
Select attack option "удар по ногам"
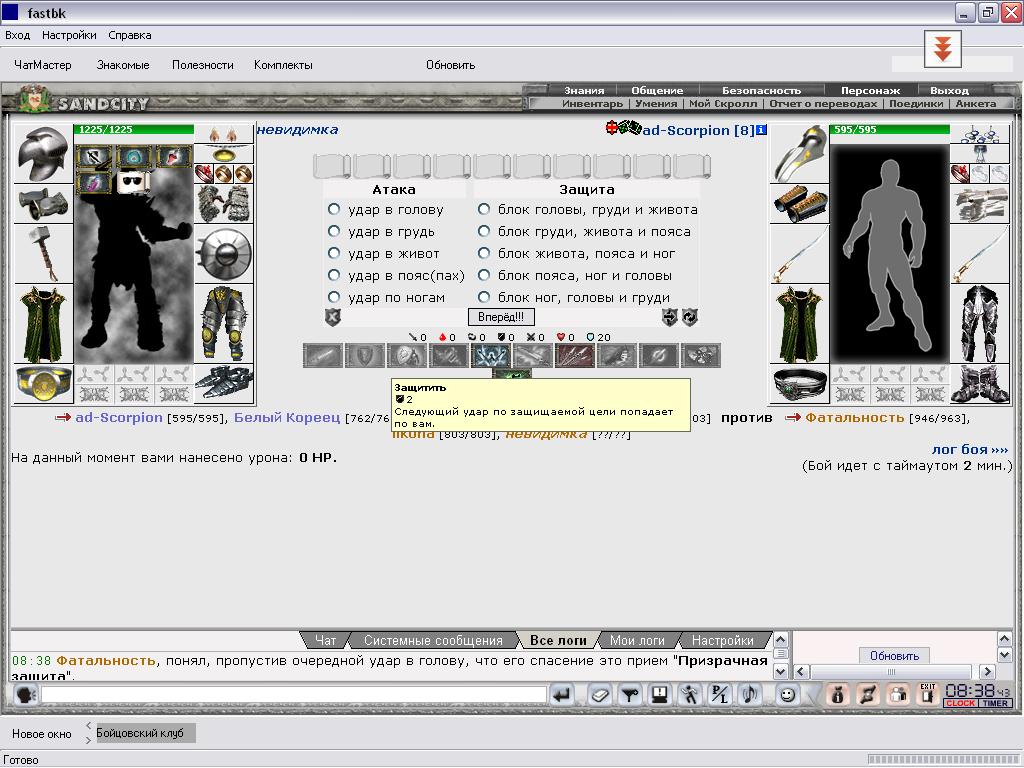pos(334,298)
